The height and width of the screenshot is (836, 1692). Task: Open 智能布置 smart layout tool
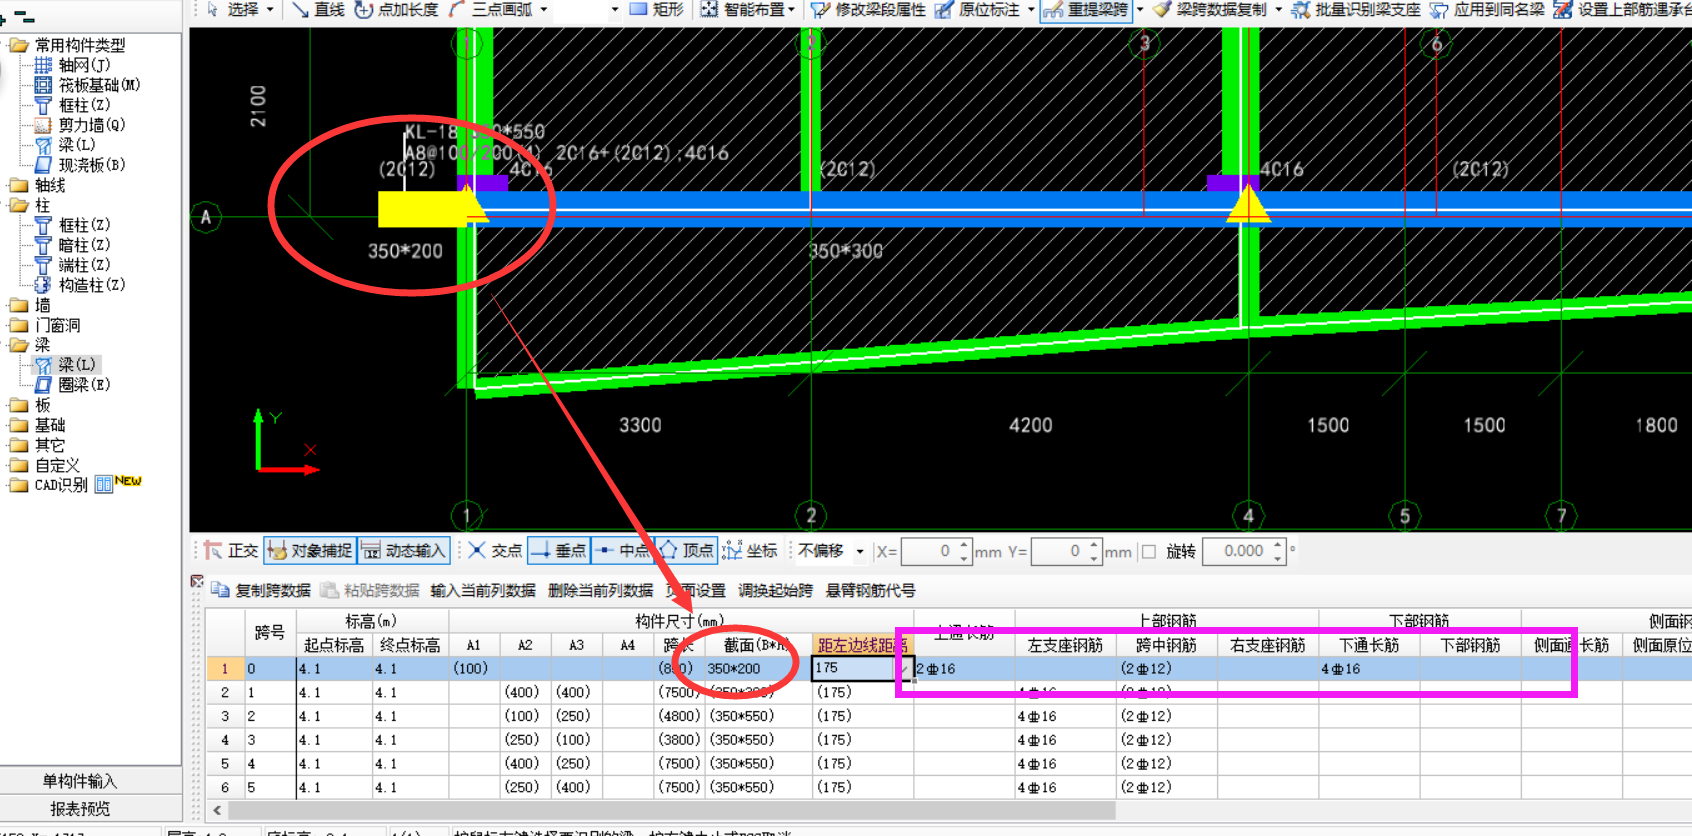[x=741, y=9]
